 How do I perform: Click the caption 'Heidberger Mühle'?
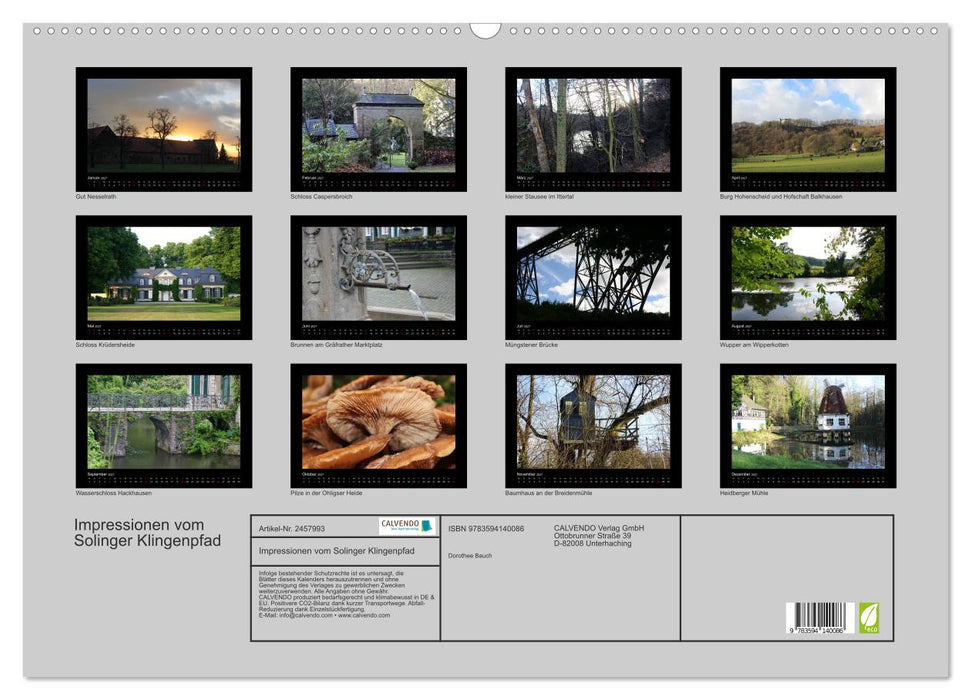click(x=744, y=493)
